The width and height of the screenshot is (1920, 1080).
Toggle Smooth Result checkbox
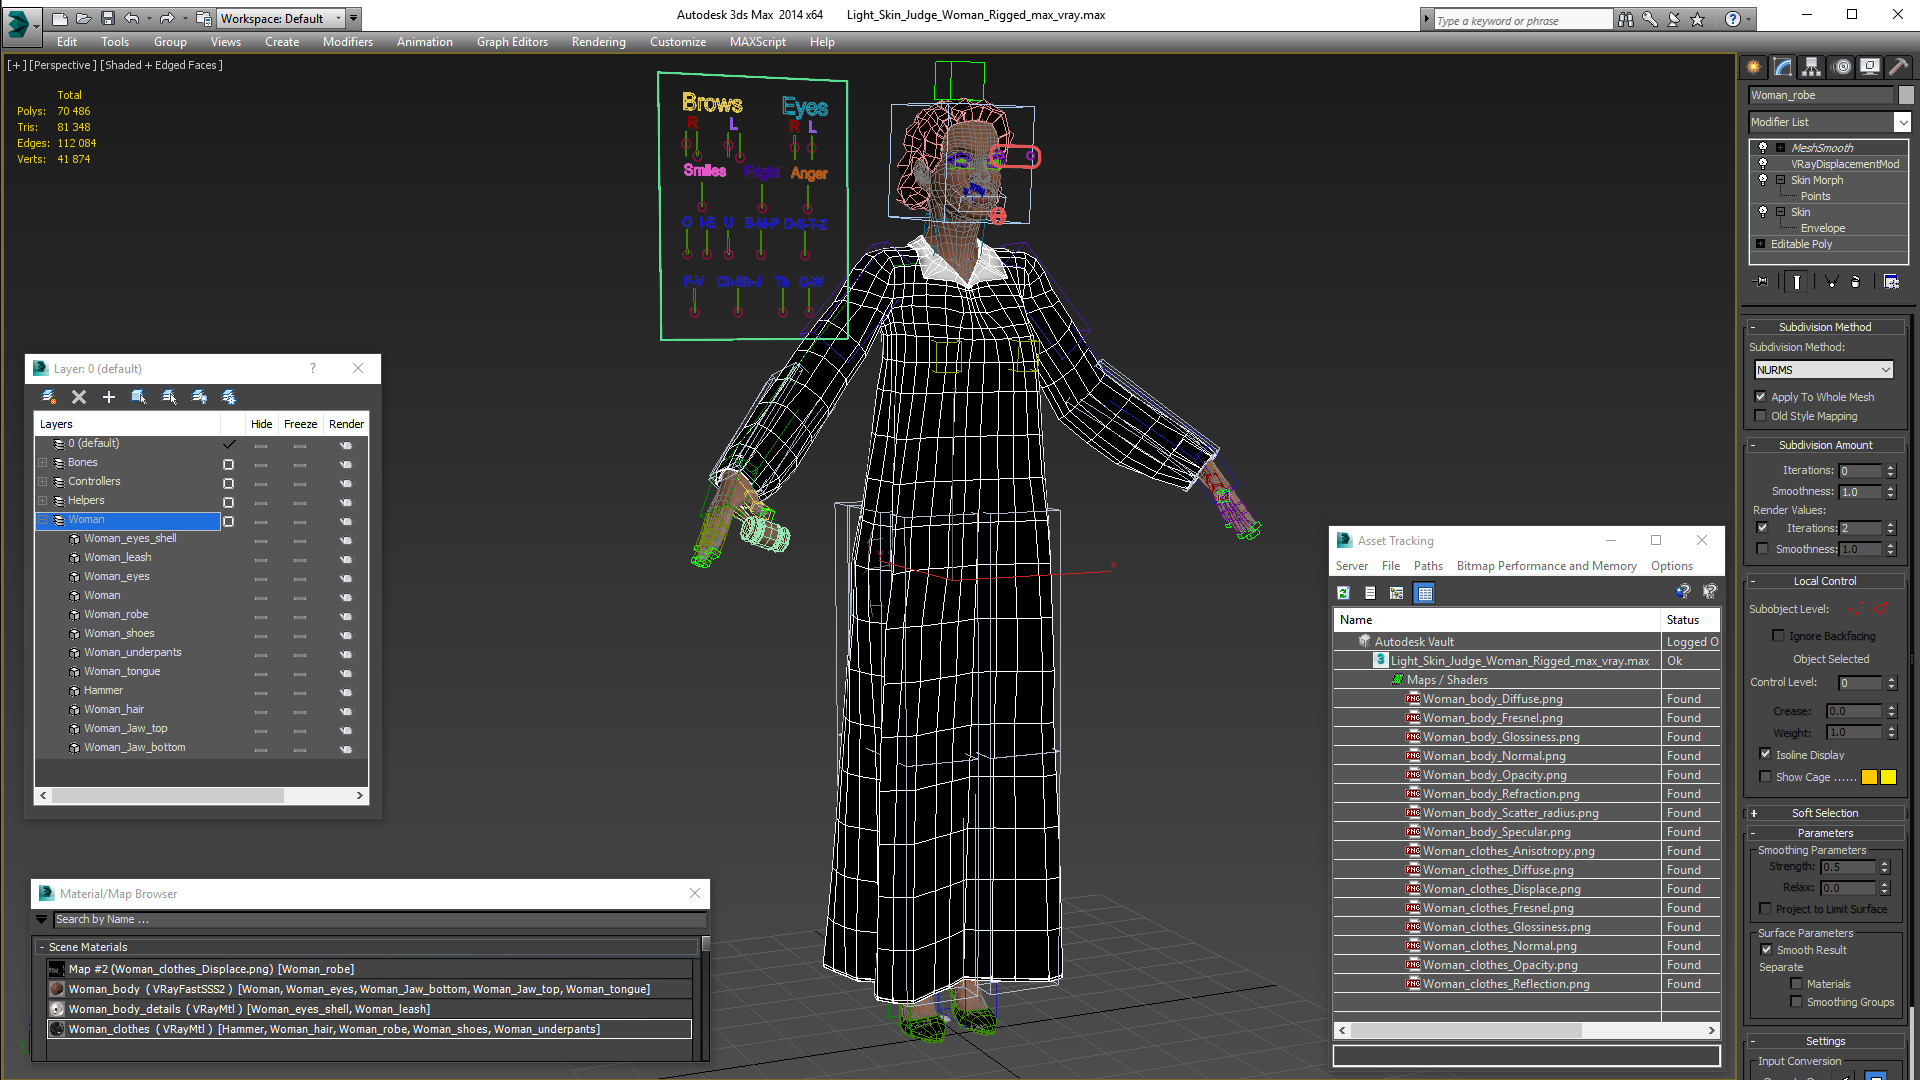click(1766, 950)
